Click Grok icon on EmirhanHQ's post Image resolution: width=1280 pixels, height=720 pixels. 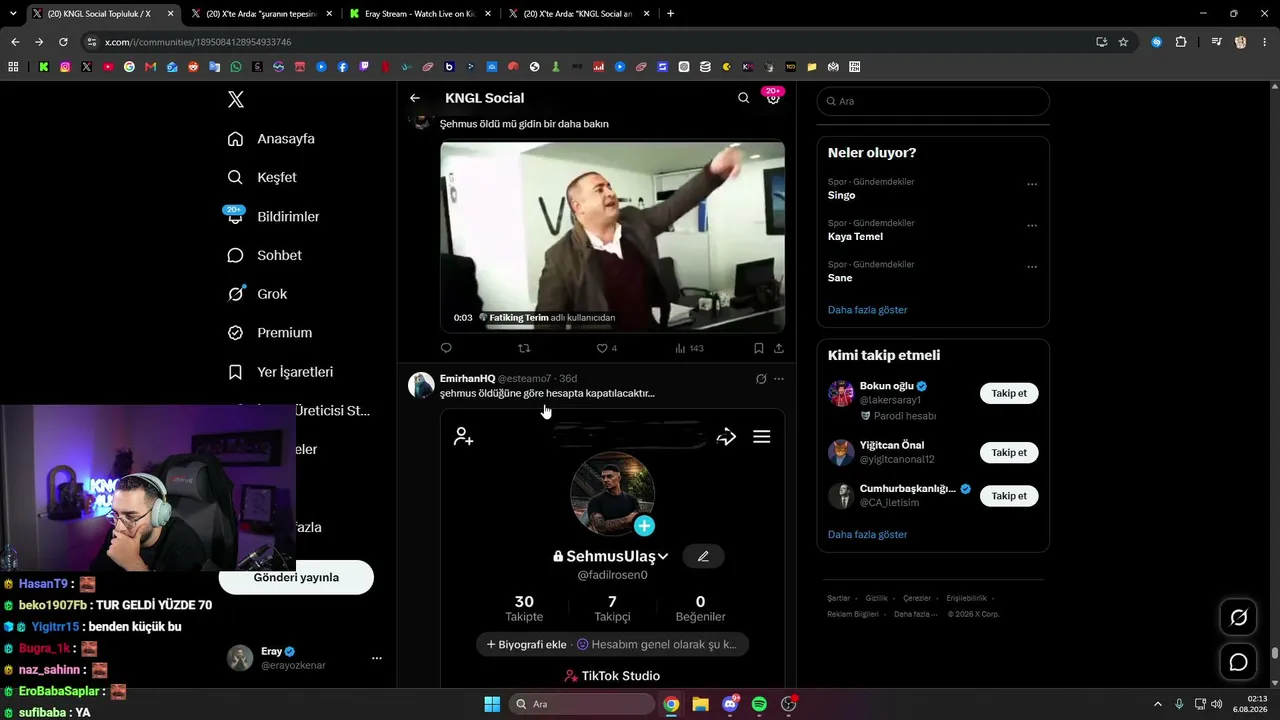pyautogui.click(x=761, y=379)
